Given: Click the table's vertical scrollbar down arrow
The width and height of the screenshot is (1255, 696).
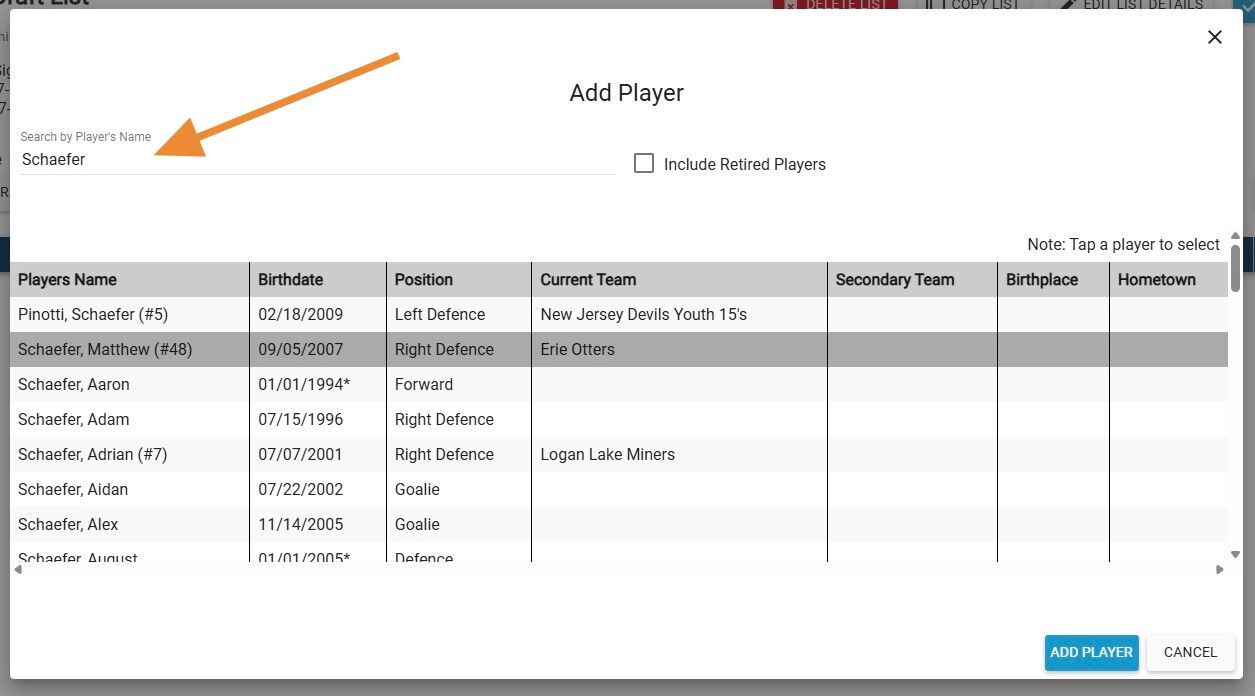Looking at the screenshot, I should pos(1236,554).
